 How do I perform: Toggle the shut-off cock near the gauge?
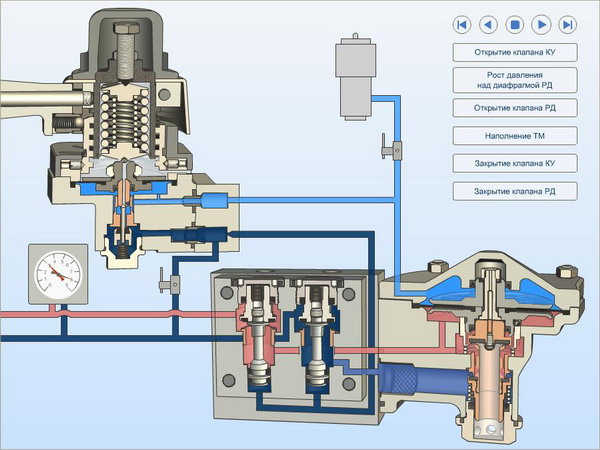[170, 283]
